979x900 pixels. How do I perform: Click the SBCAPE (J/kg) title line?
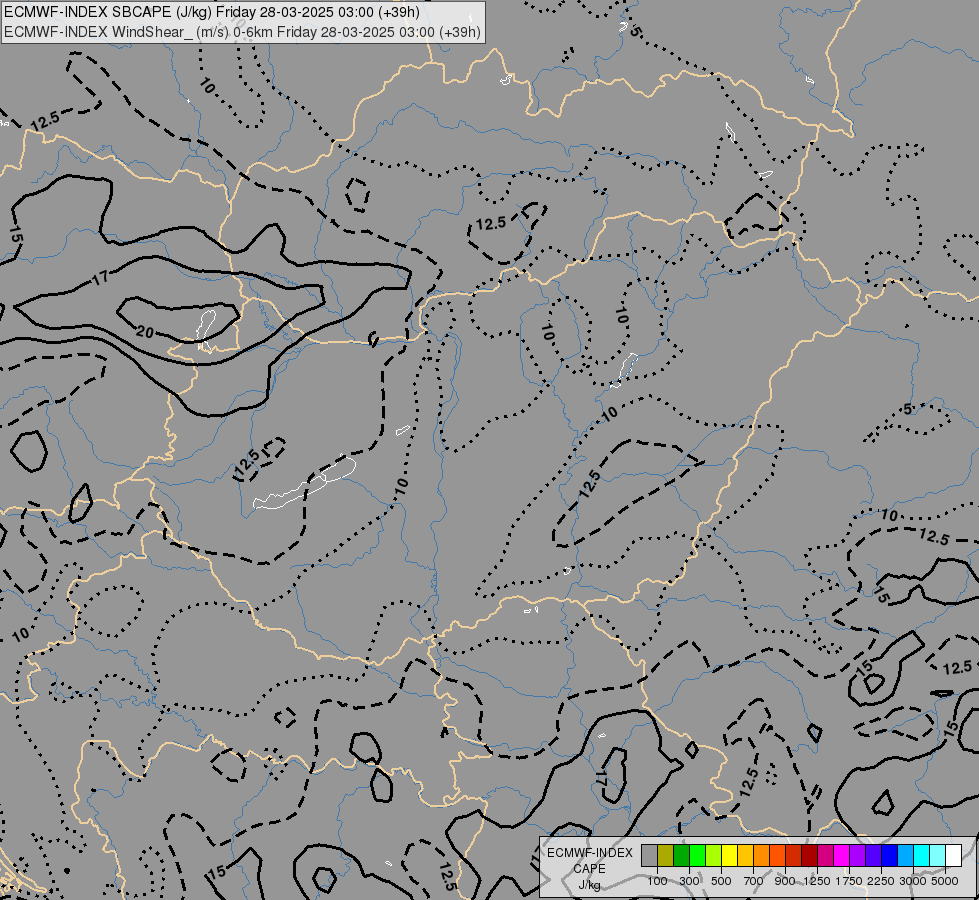coord(212,12)
